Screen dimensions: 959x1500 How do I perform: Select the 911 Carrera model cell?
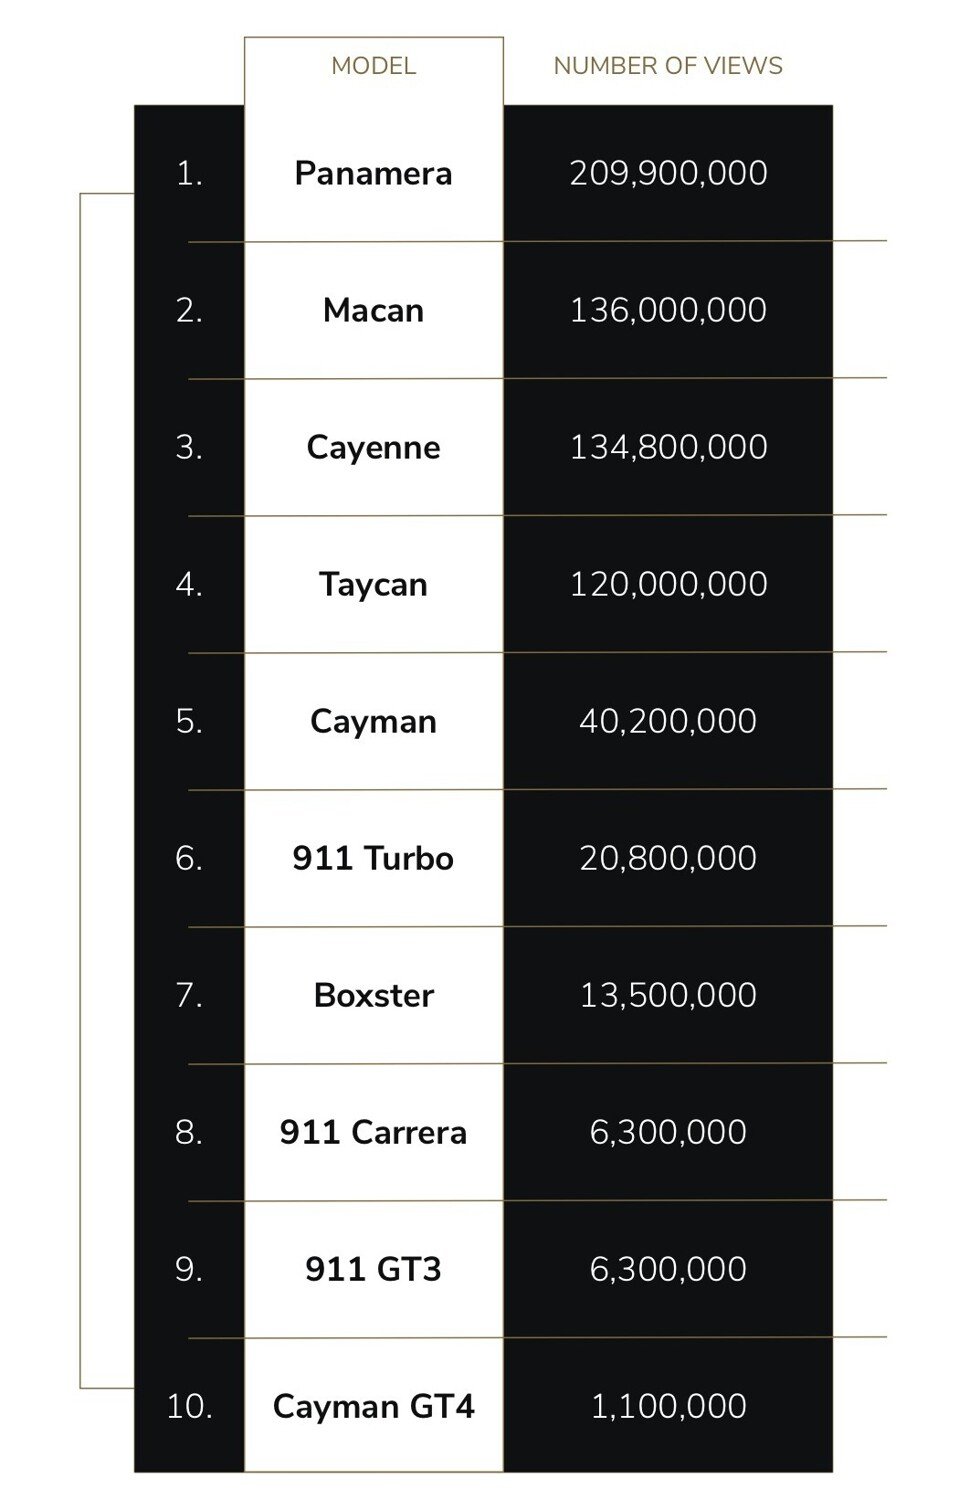pos(373,1132)
